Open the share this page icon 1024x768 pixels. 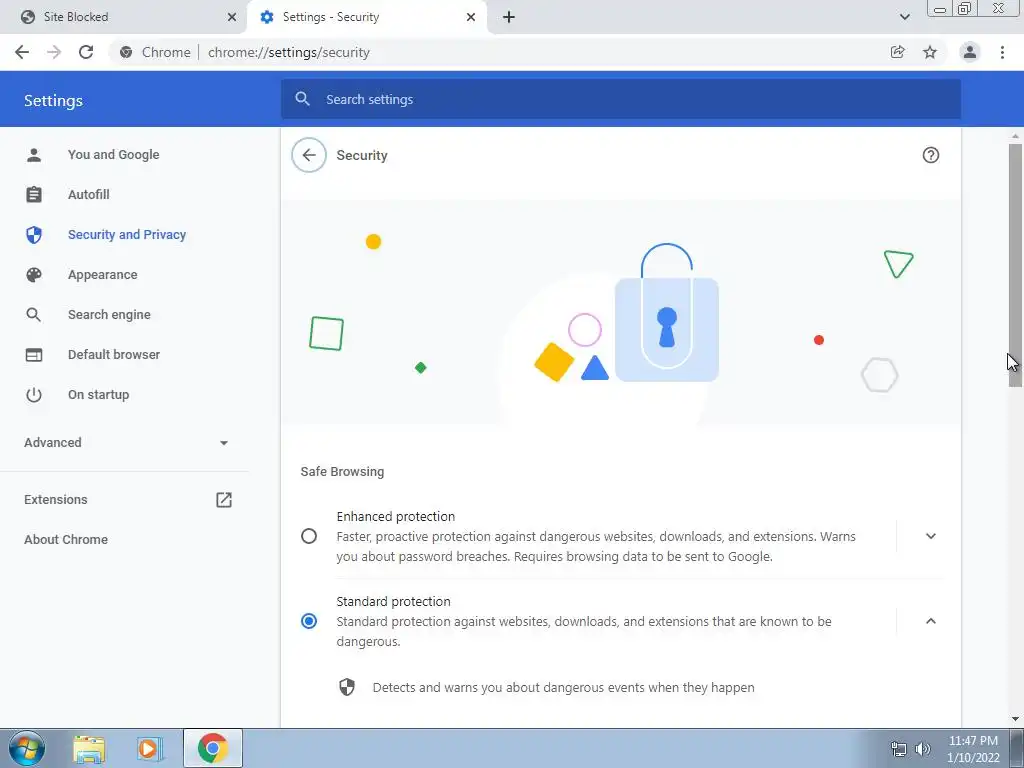[898, 52]
